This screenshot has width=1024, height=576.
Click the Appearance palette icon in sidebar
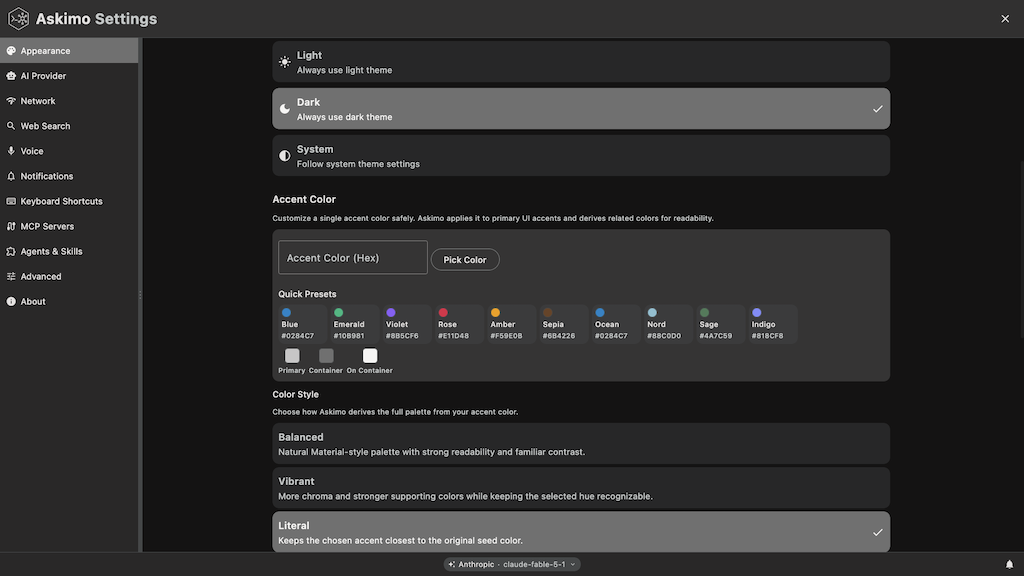[x=11, y=50]
